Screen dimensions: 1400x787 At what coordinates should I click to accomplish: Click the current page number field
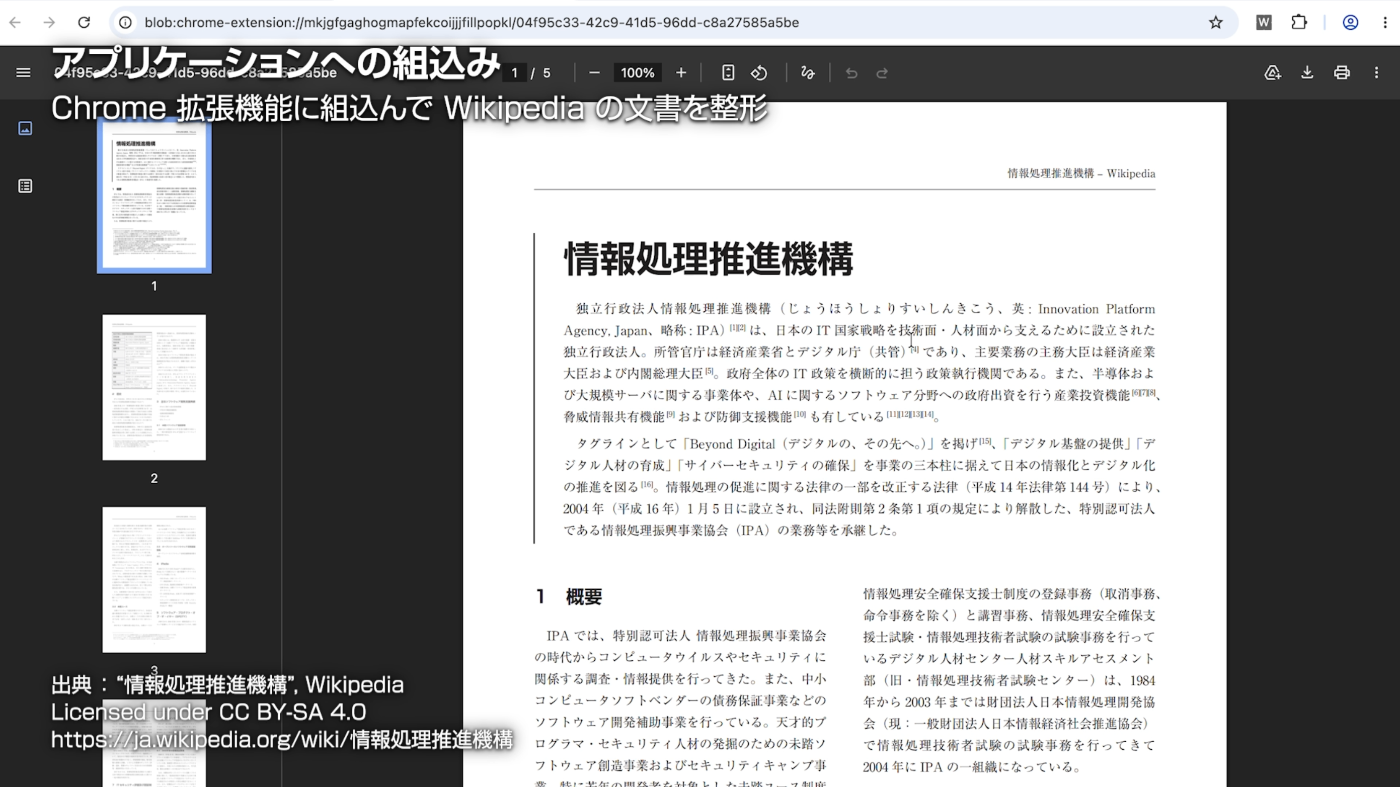coord(514,73)
